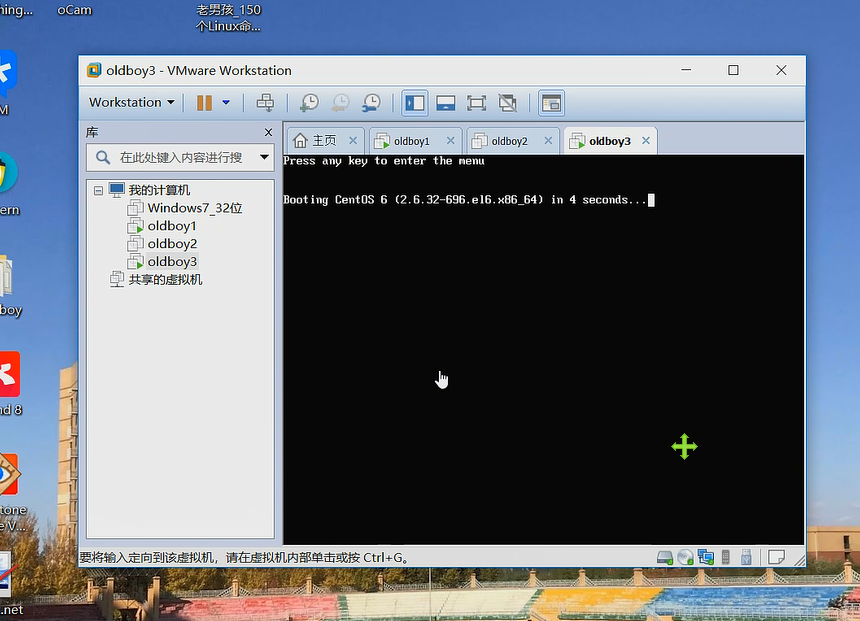Click the hard disk status icon
This screenshot has width=860, height=621.
click(665, 557)
